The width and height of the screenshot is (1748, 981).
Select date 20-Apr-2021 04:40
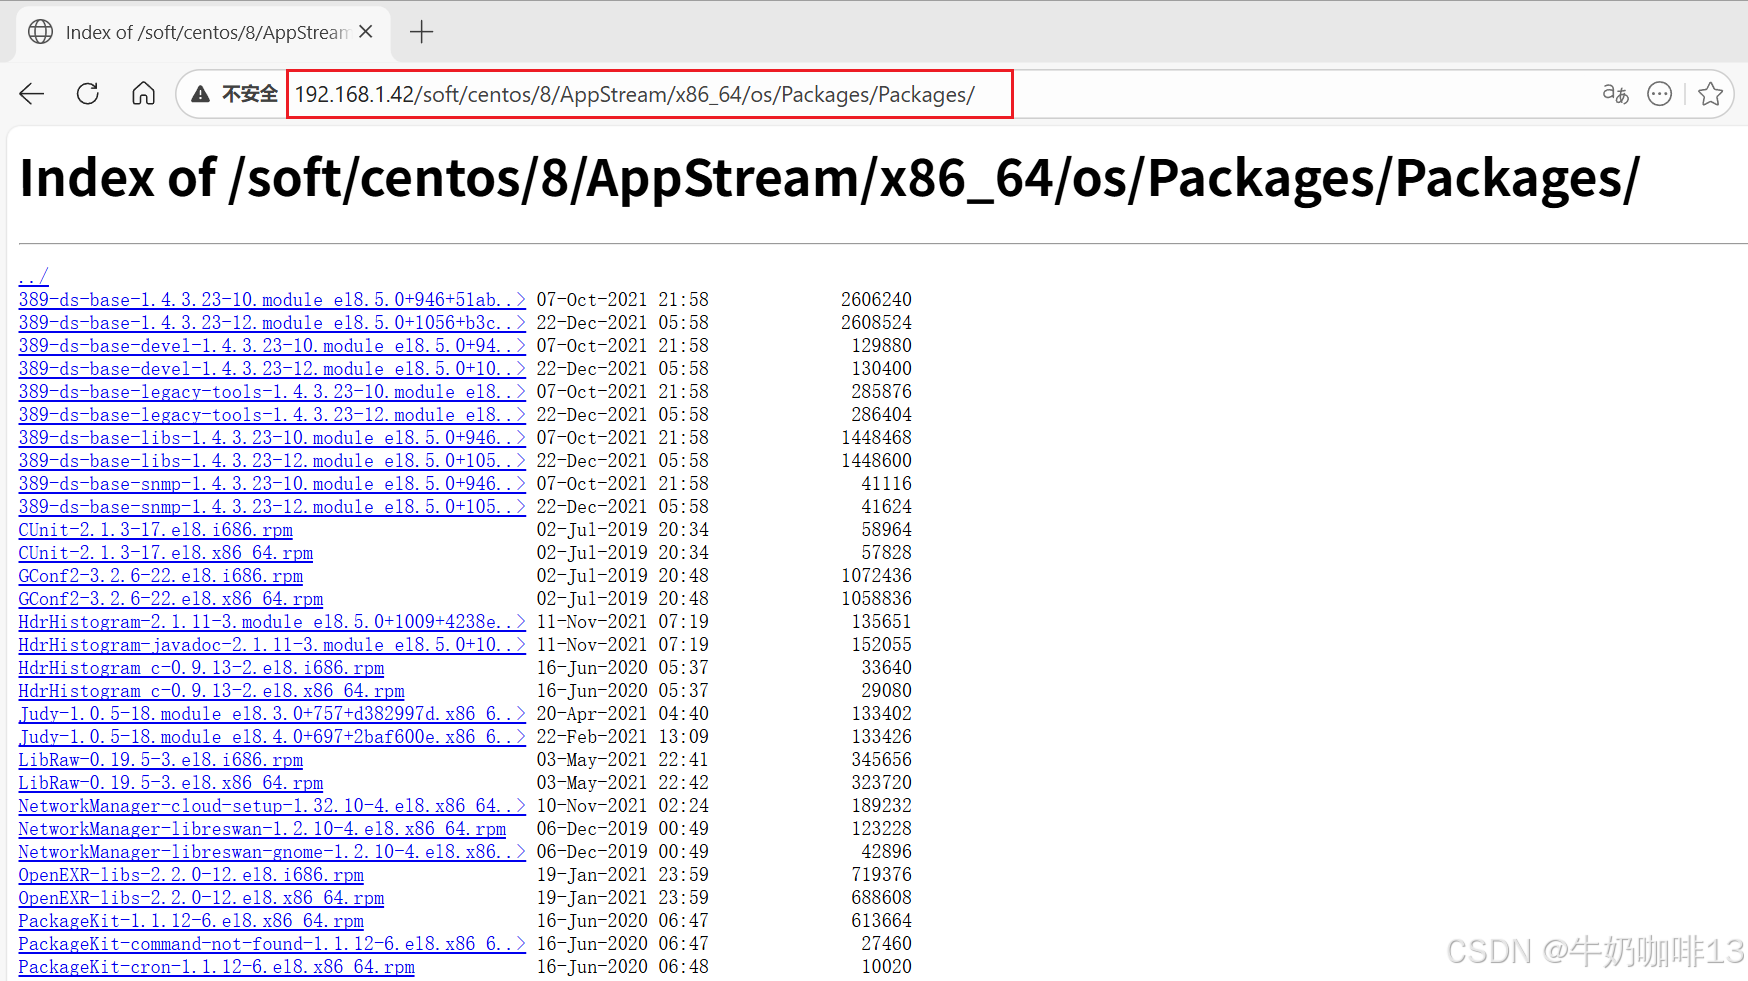[x=622, y=714]
